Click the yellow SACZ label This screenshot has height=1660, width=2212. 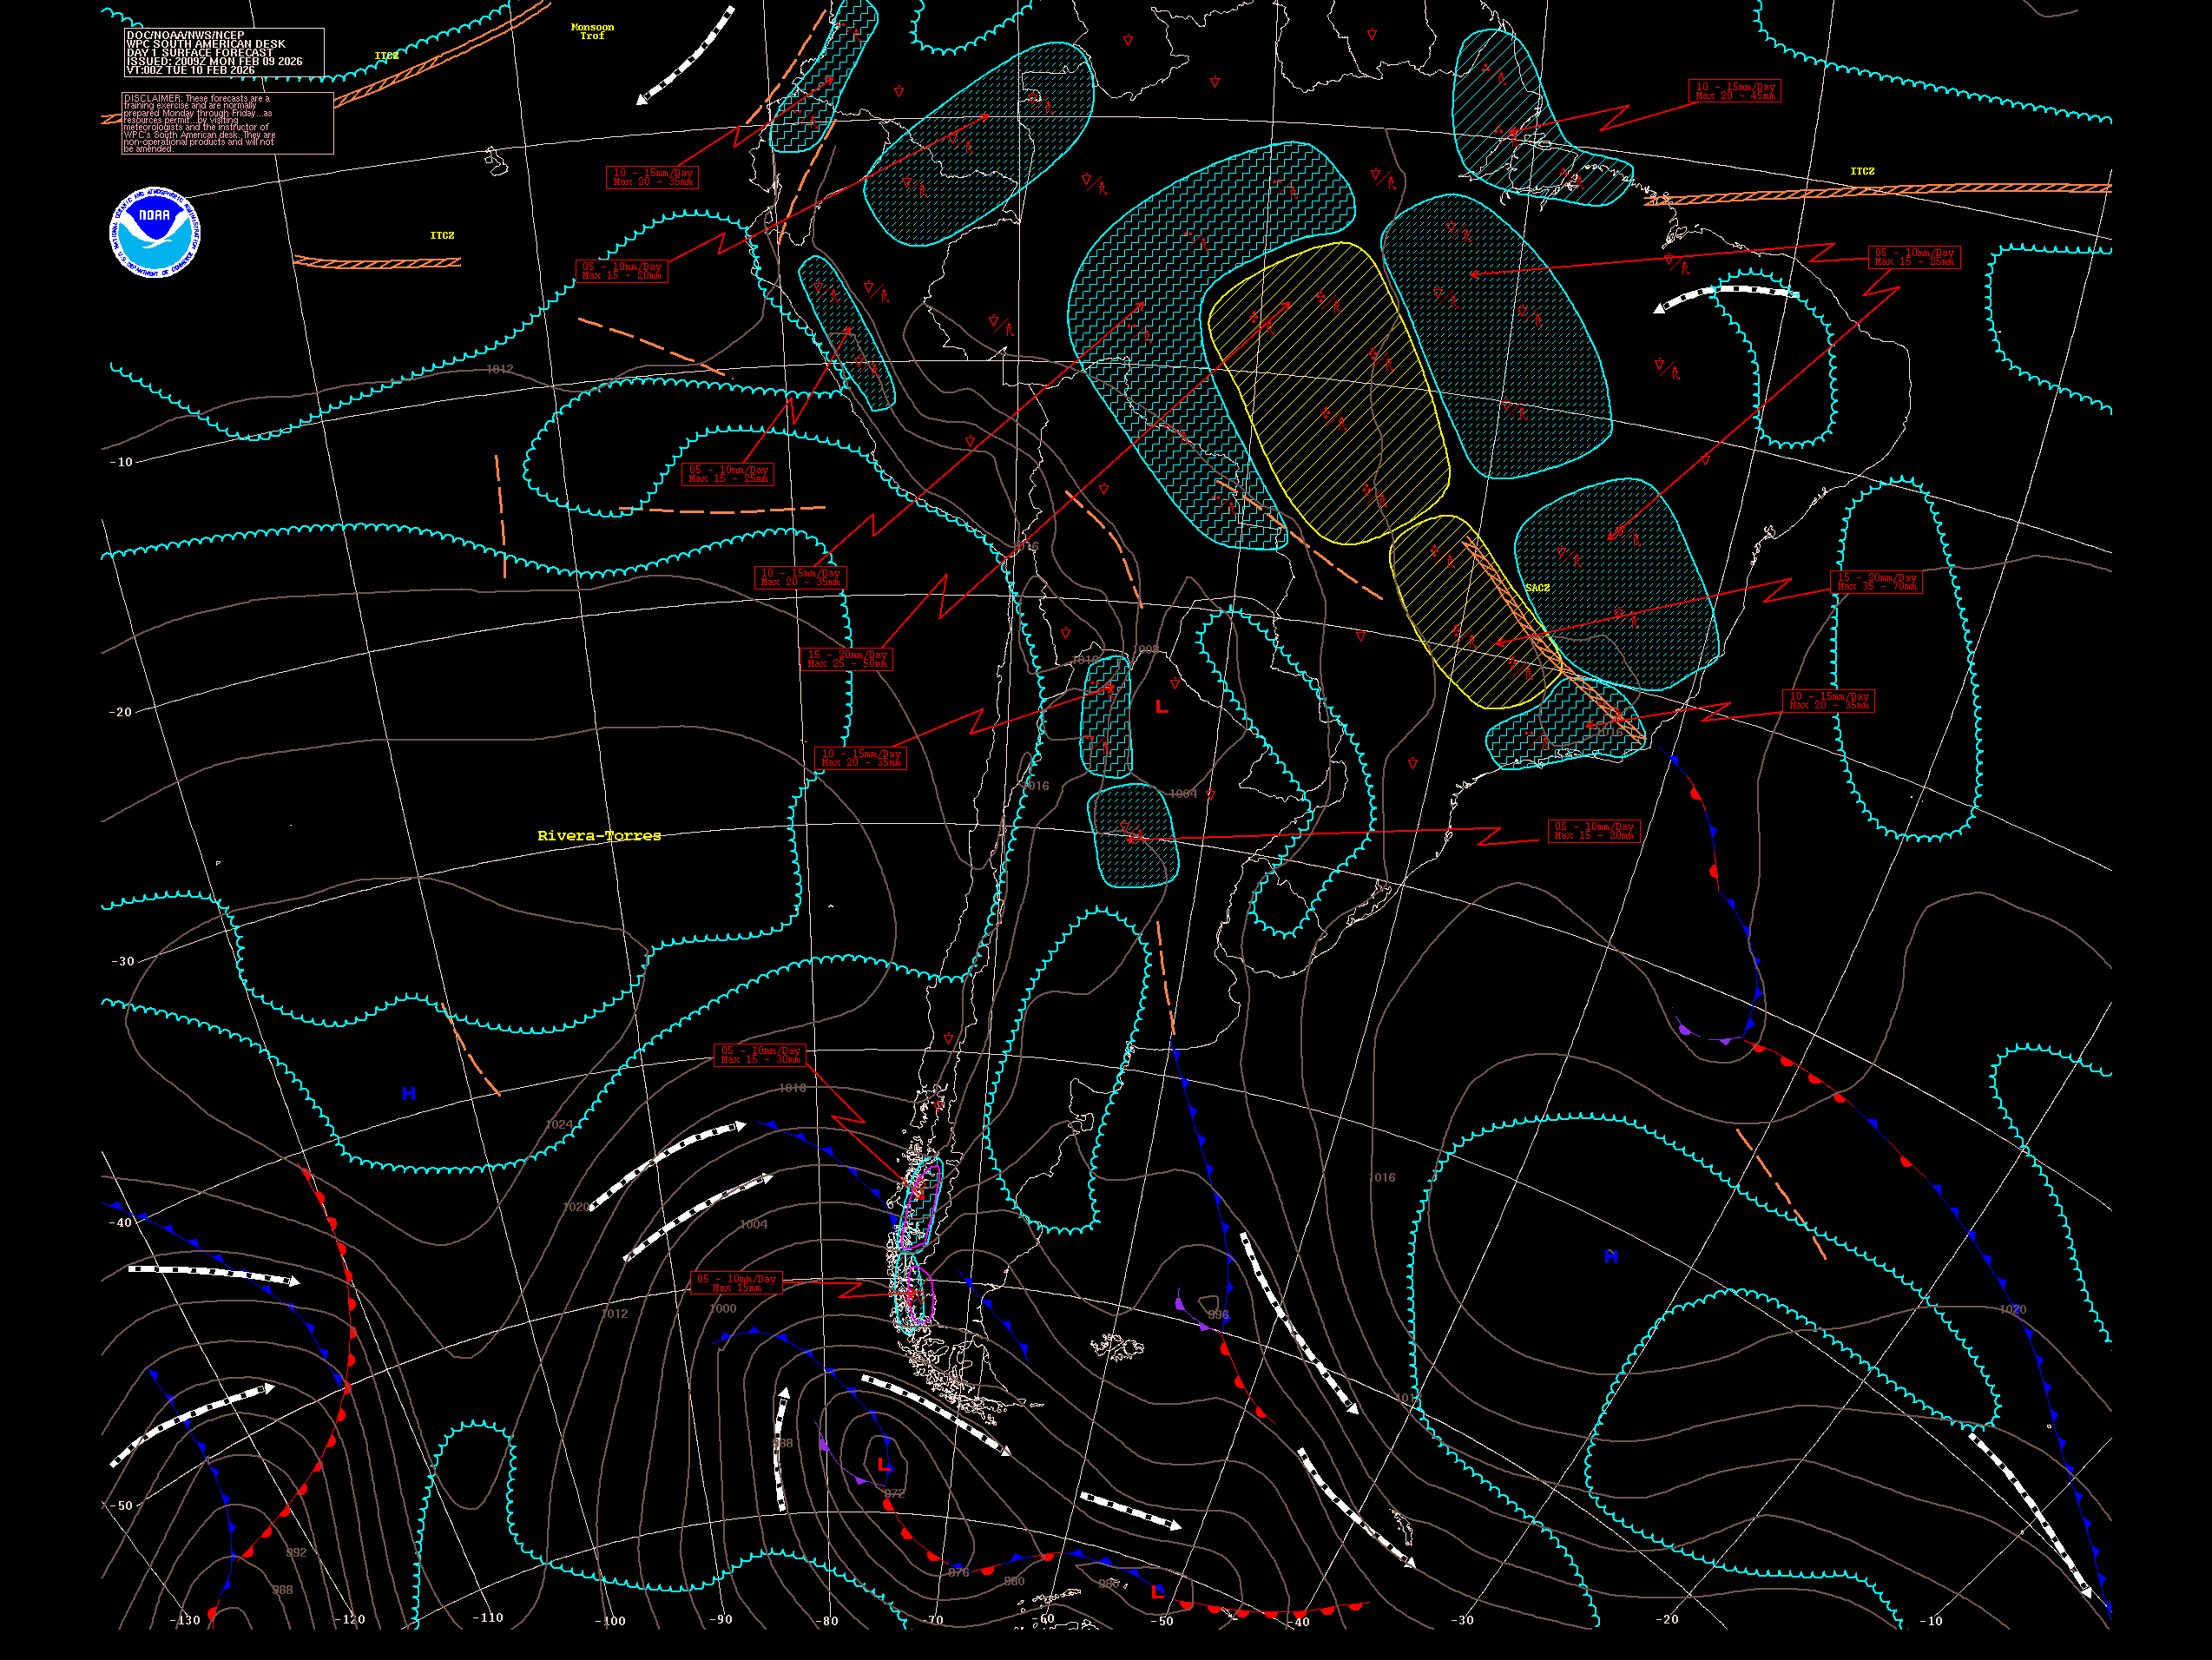1537,588
